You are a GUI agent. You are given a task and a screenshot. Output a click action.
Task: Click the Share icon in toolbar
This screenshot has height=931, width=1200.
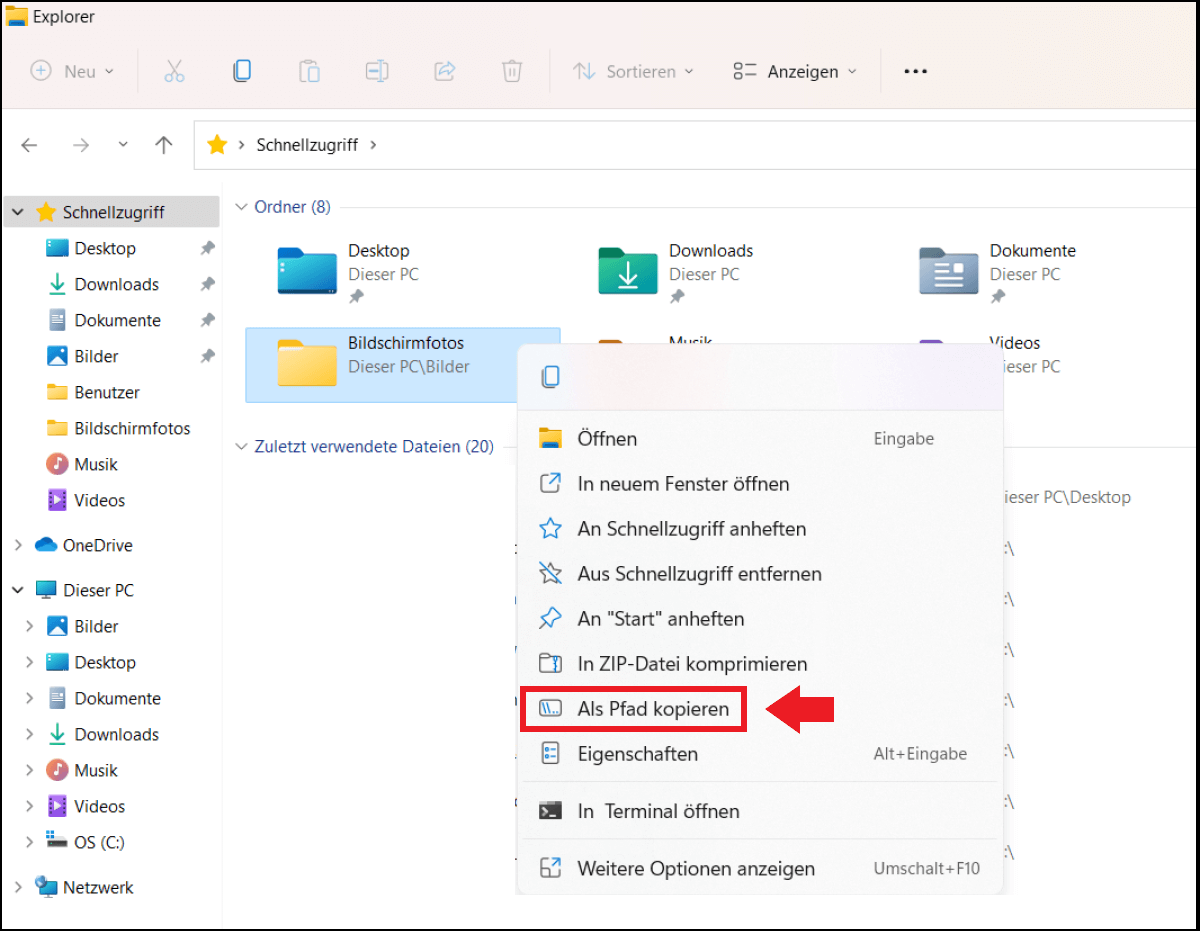444,71
